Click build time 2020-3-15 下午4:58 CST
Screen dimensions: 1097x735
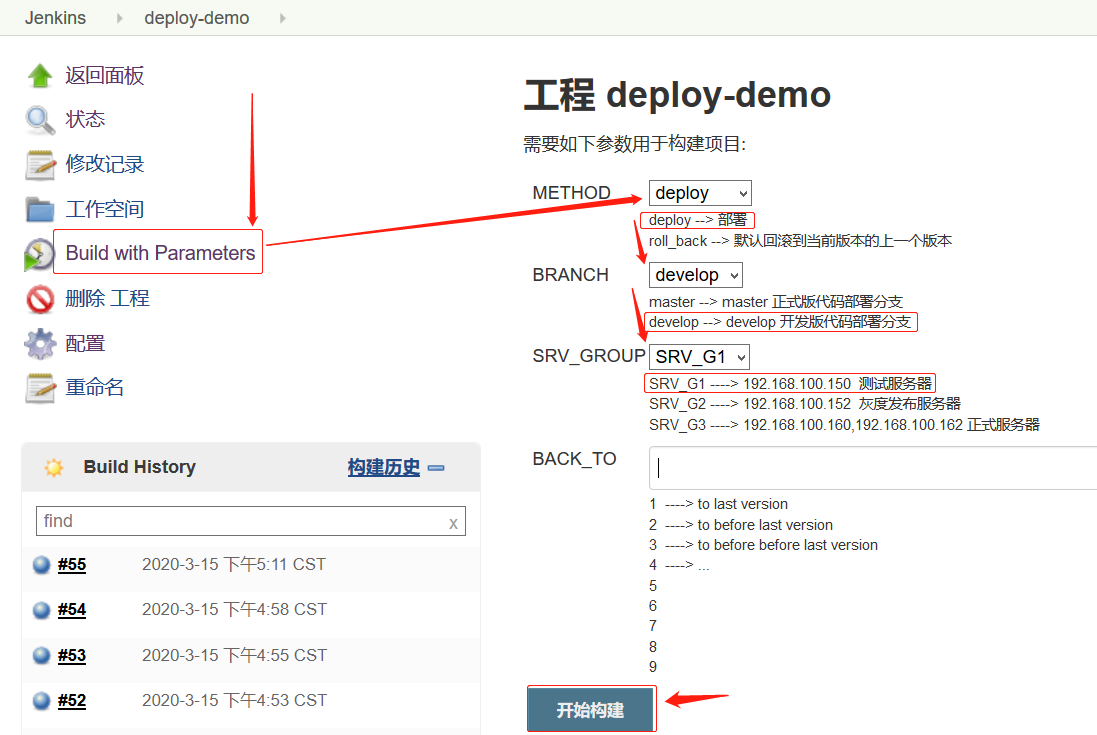(x=234, y=610)
